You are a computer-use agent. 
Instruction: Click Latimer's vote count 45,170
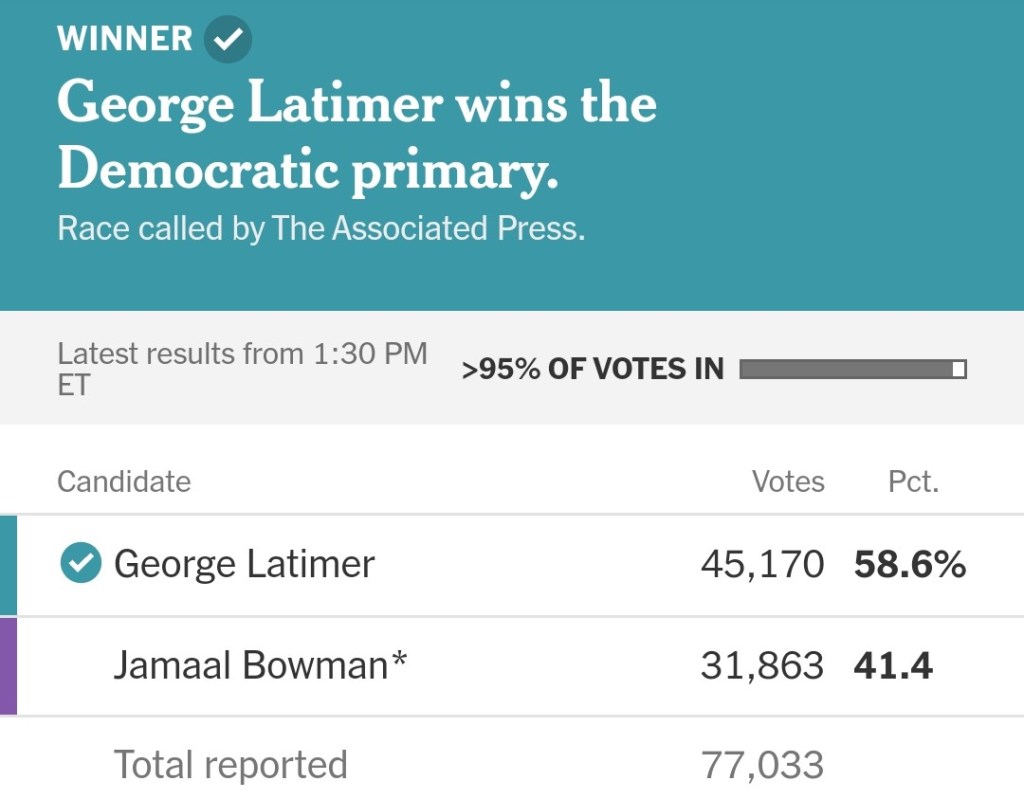point(762,565)
